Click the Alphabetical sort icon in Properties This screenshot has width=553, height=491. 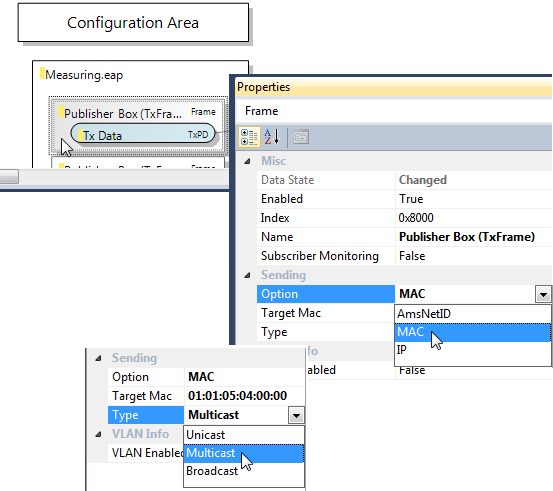pos(272,137)
